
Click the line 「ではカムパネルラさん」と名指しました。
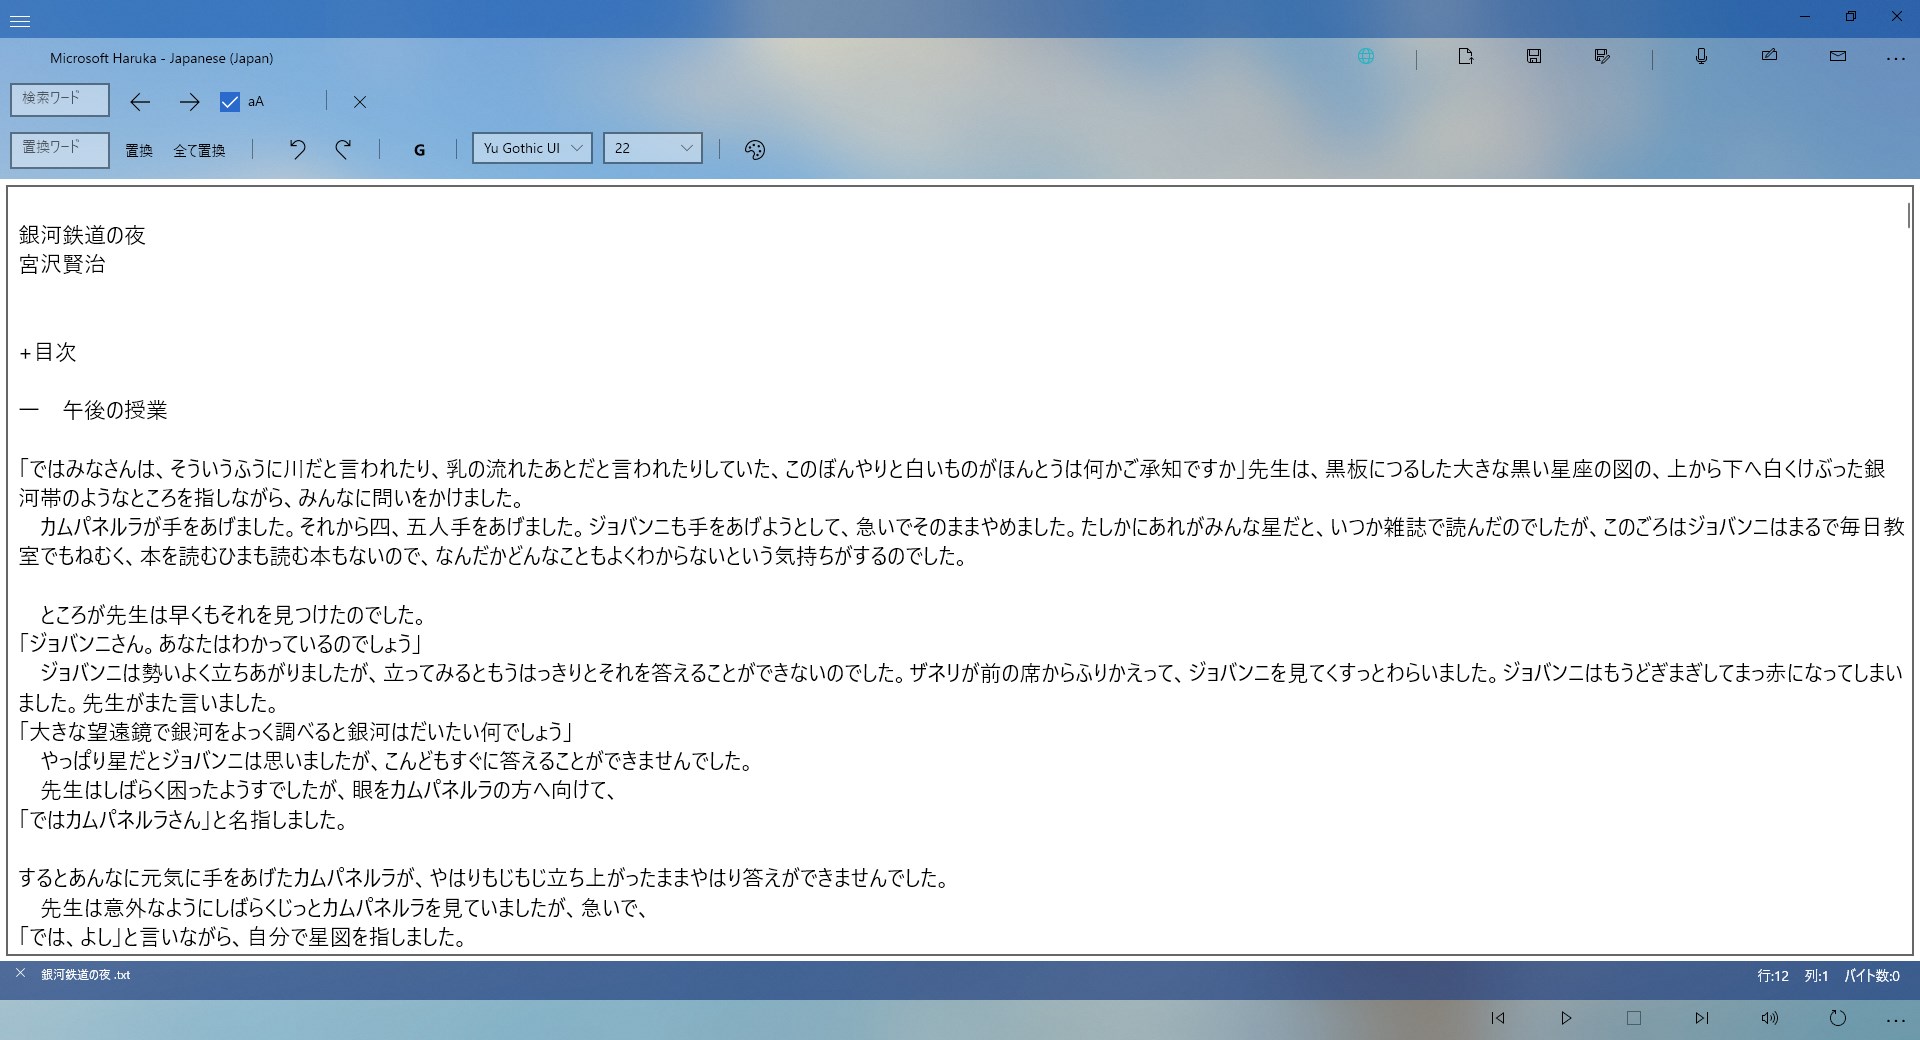click(x=183, y=820)
